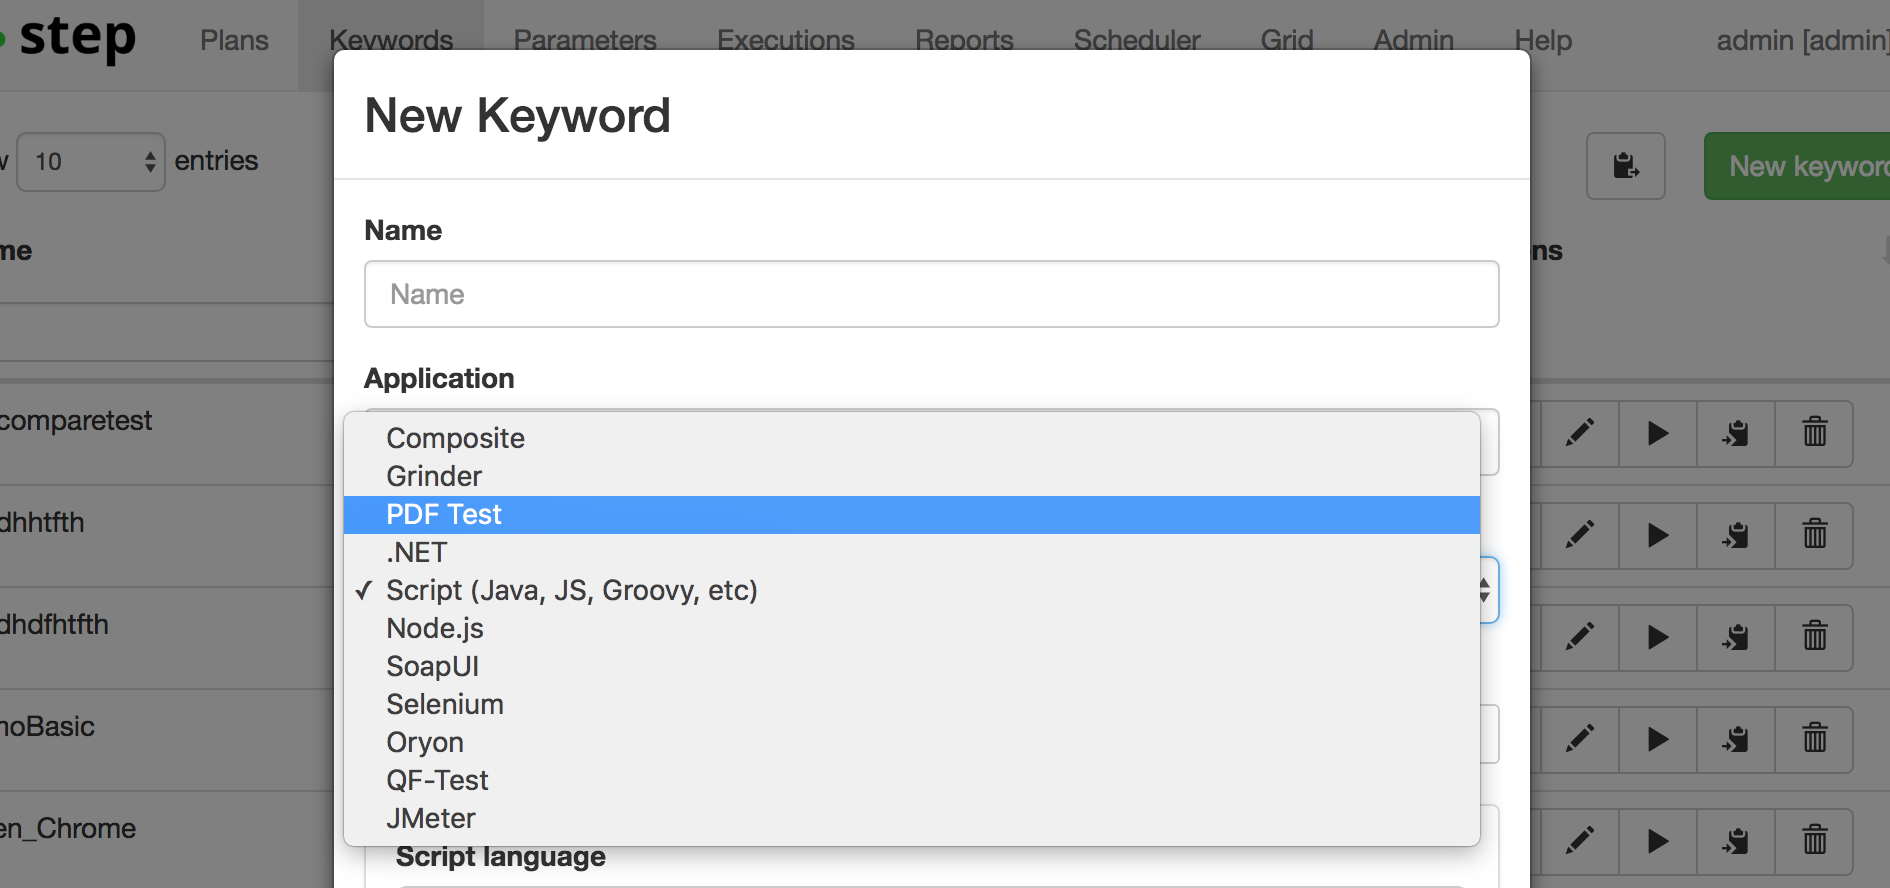The height and width of the screenshot is (888, 1890).
Task: Focus the Name input field
Action: click(931, 294)
